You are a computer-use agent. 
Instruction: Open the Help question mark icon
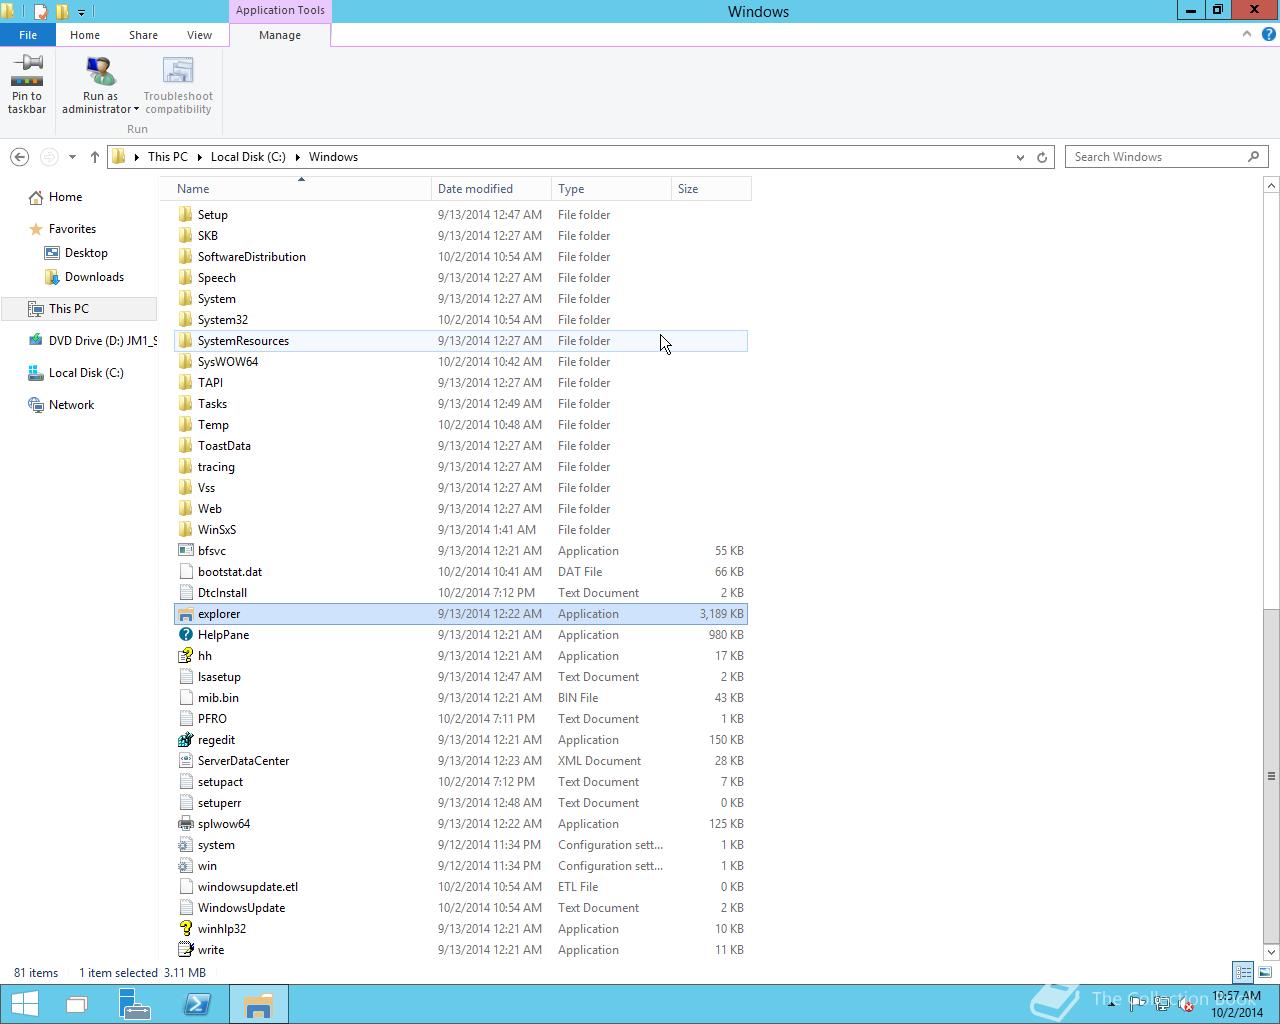1269,34
